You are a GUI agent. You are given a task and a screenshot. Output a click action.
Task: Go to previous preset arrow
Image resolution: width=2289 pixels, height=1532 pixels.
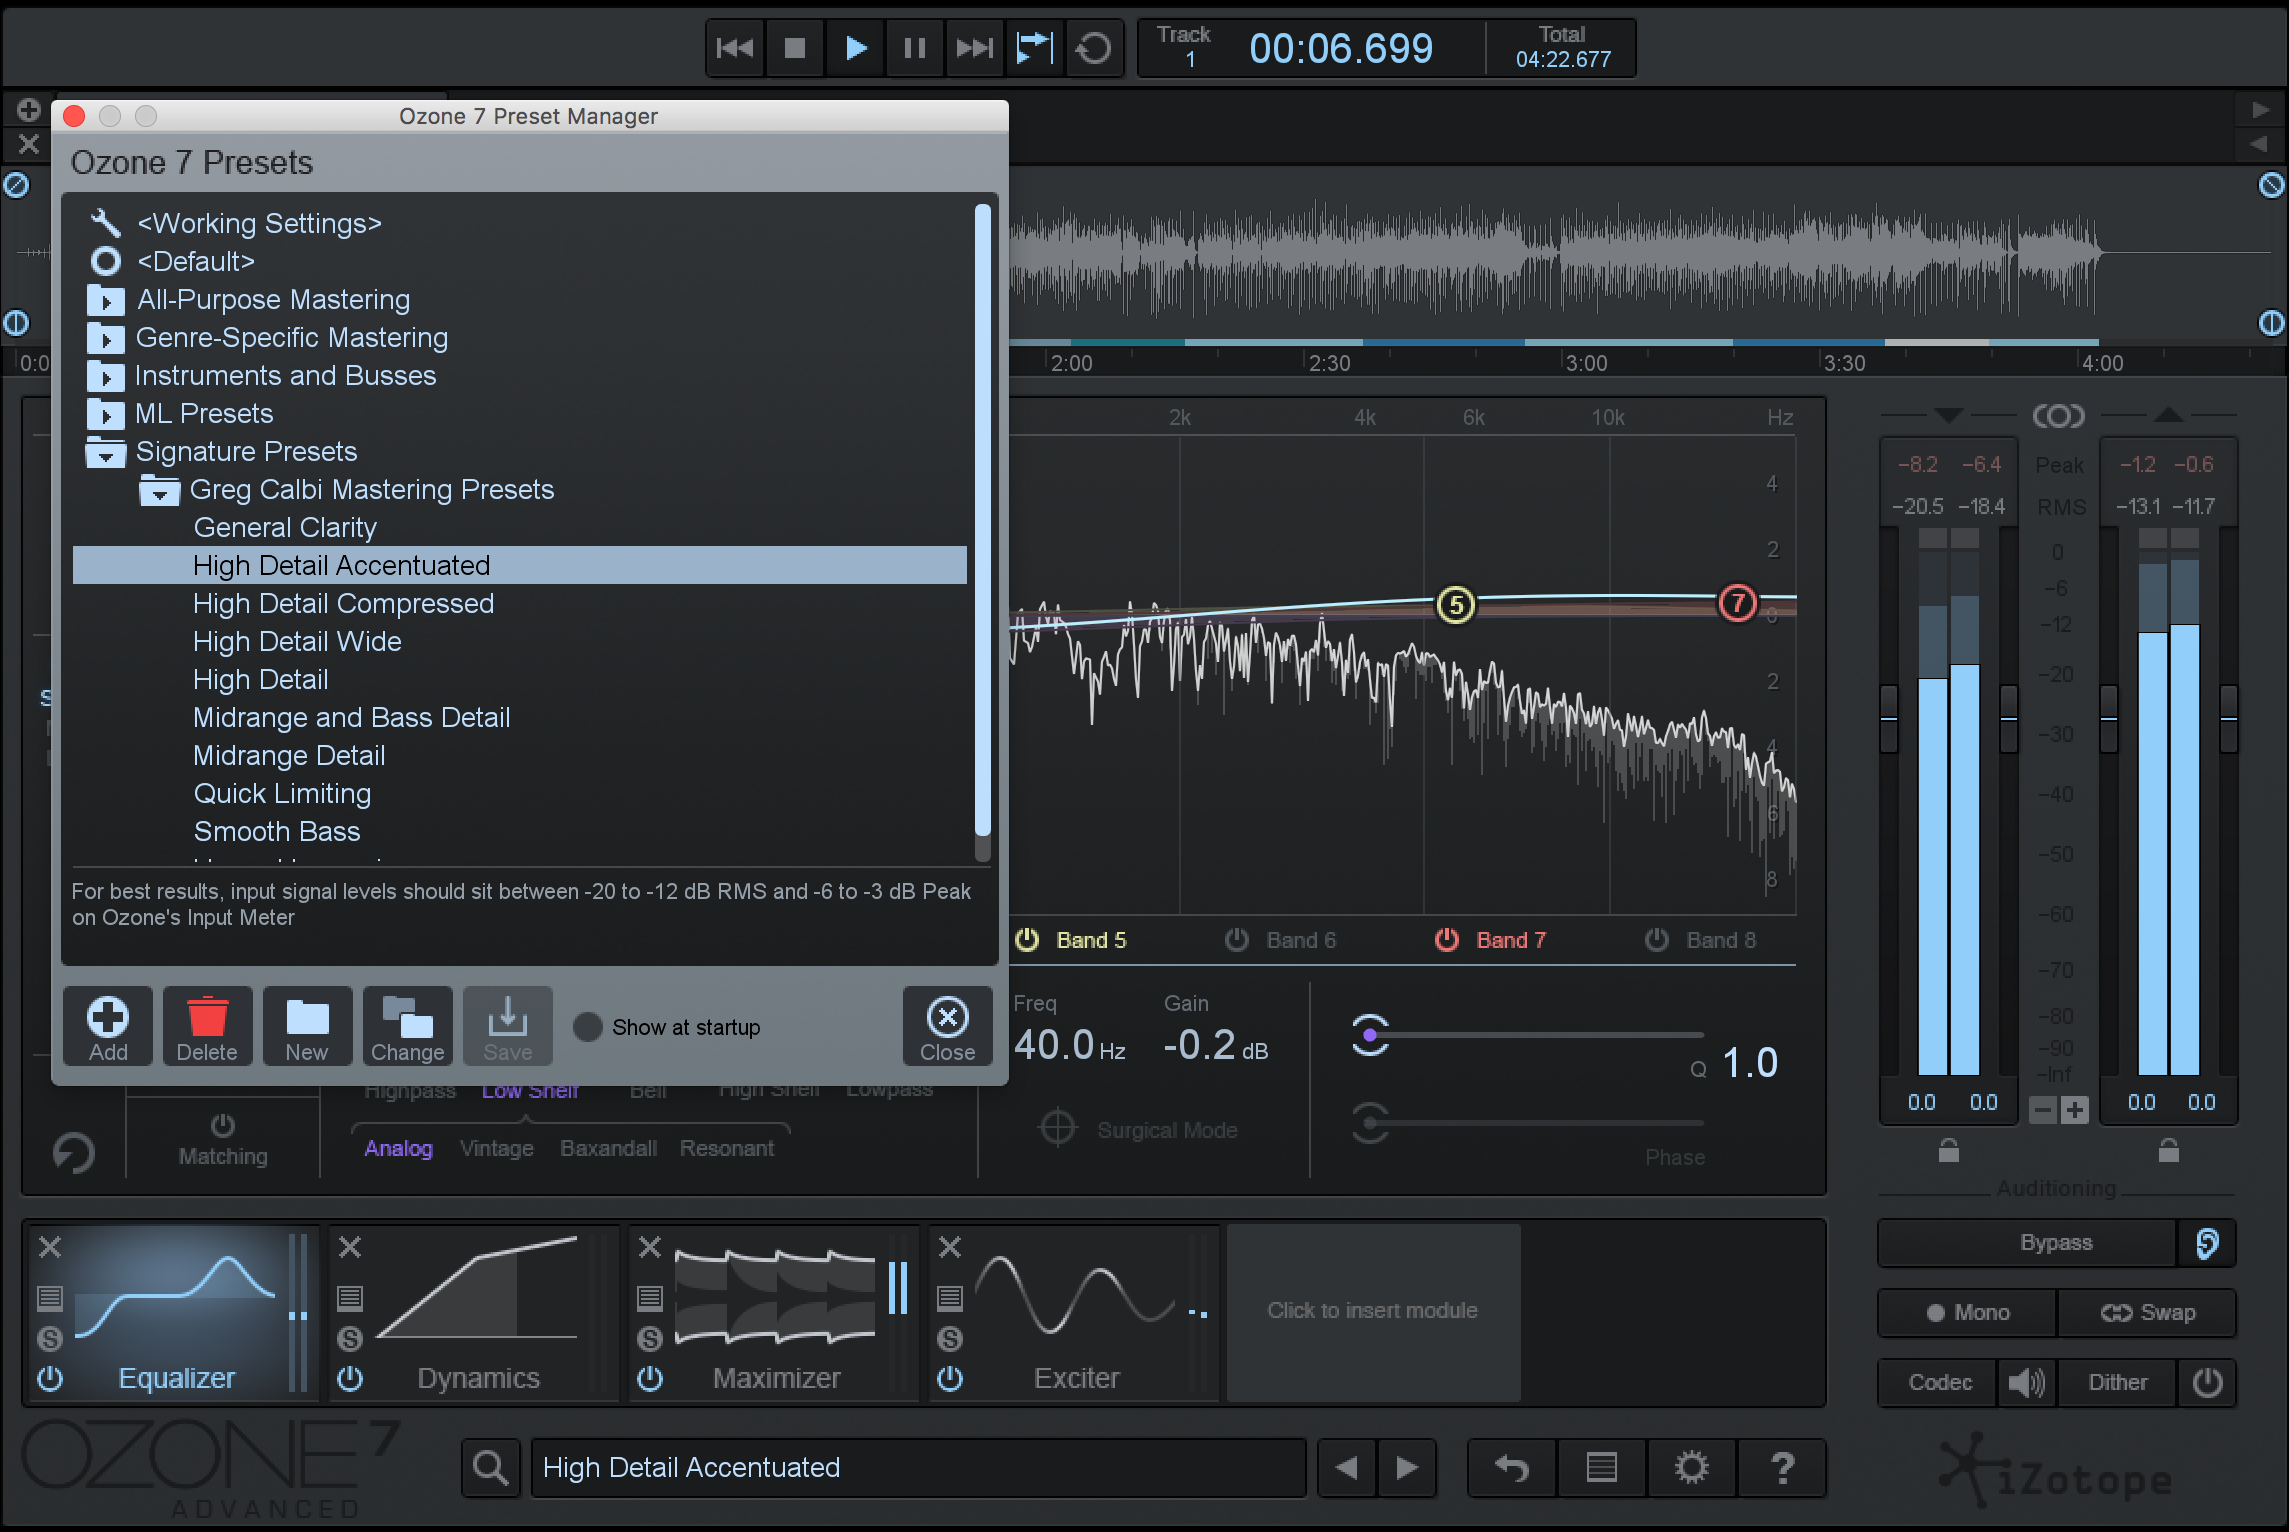(x=1347, y=1468)
